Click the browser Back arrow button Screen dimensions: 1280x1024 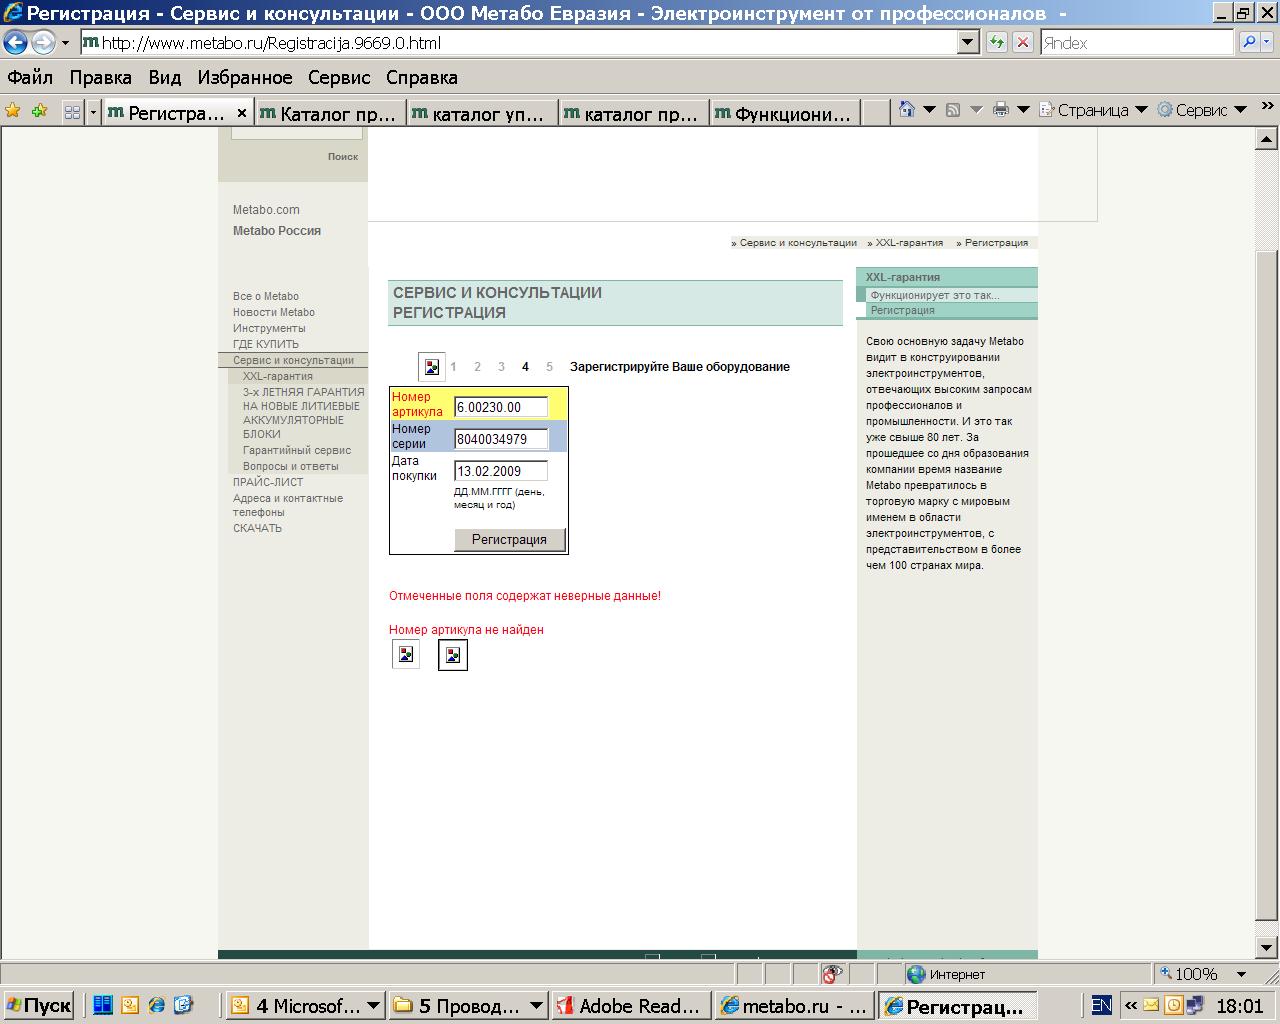click(x=15, y=43)
